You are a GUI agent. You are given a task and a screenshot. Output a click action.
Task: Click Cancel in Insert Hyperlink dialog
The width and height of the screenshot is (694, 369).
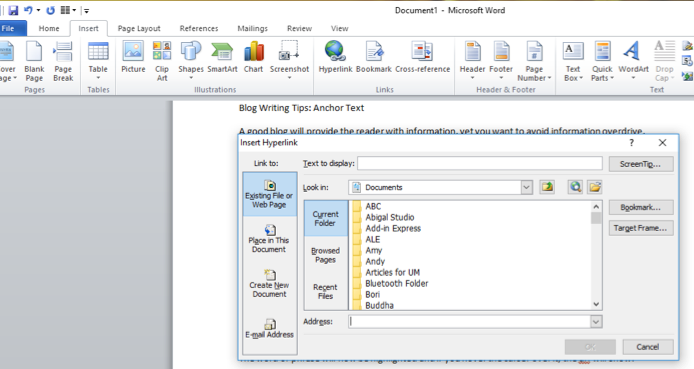click(648, 347)
